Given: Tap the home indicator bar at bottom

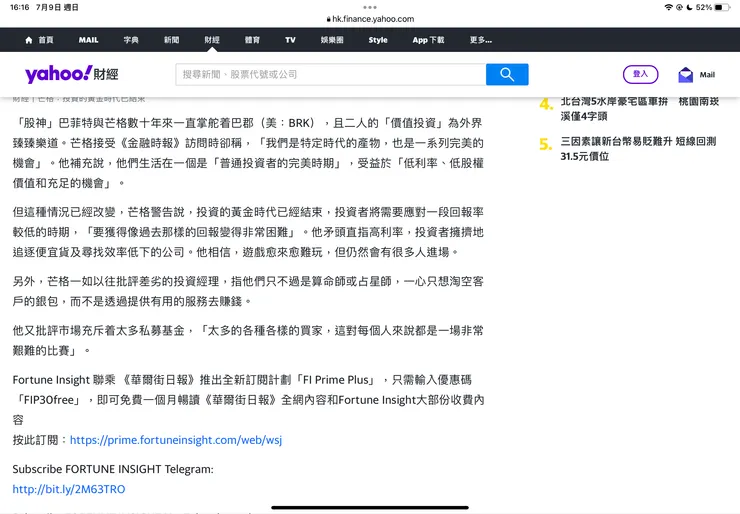Looking at the screenshot, I should [370, 508].
